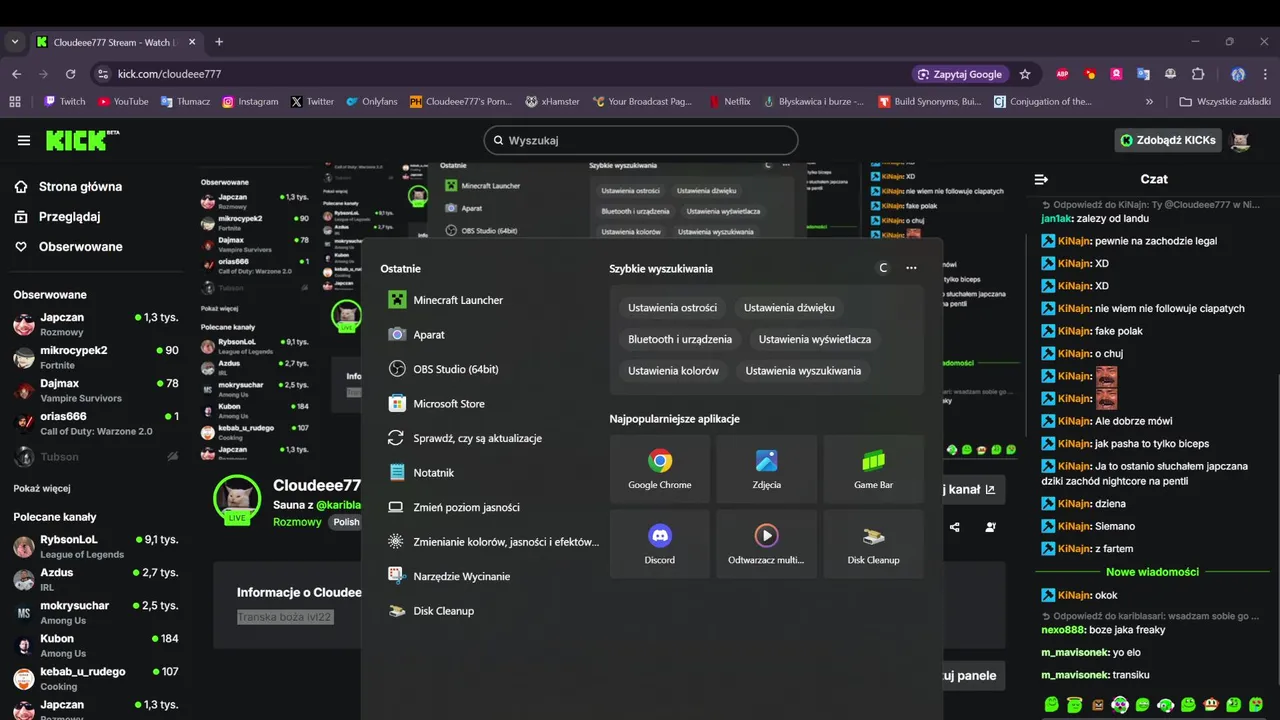Open more options in search panel
The height and width of the screenshot is (720, 1280).
pos(911,268)
